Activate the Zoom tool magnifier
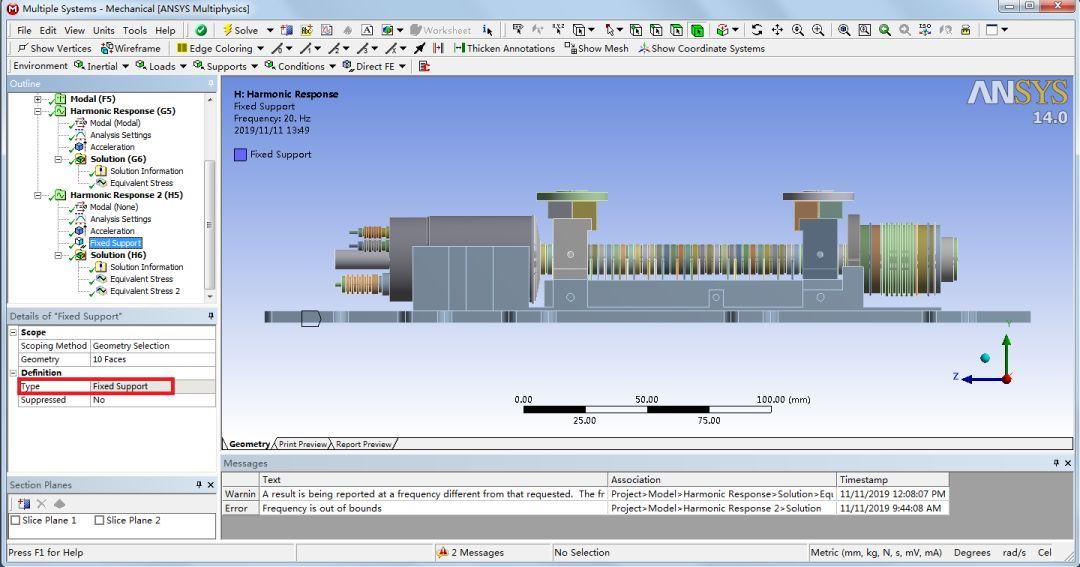The image size is (1080, 567). pyautogui.click(x=798, y=30)
